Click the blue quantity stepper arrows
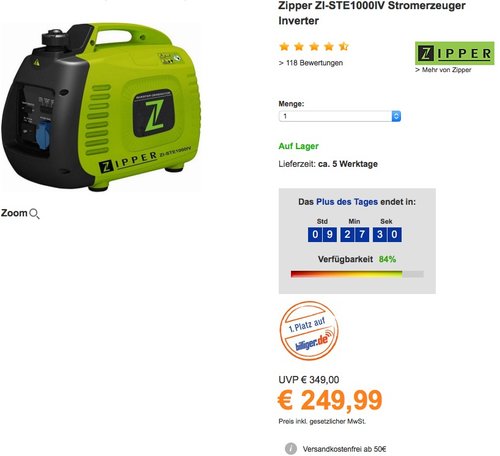 pyautogui.click(x=396, y=116)
